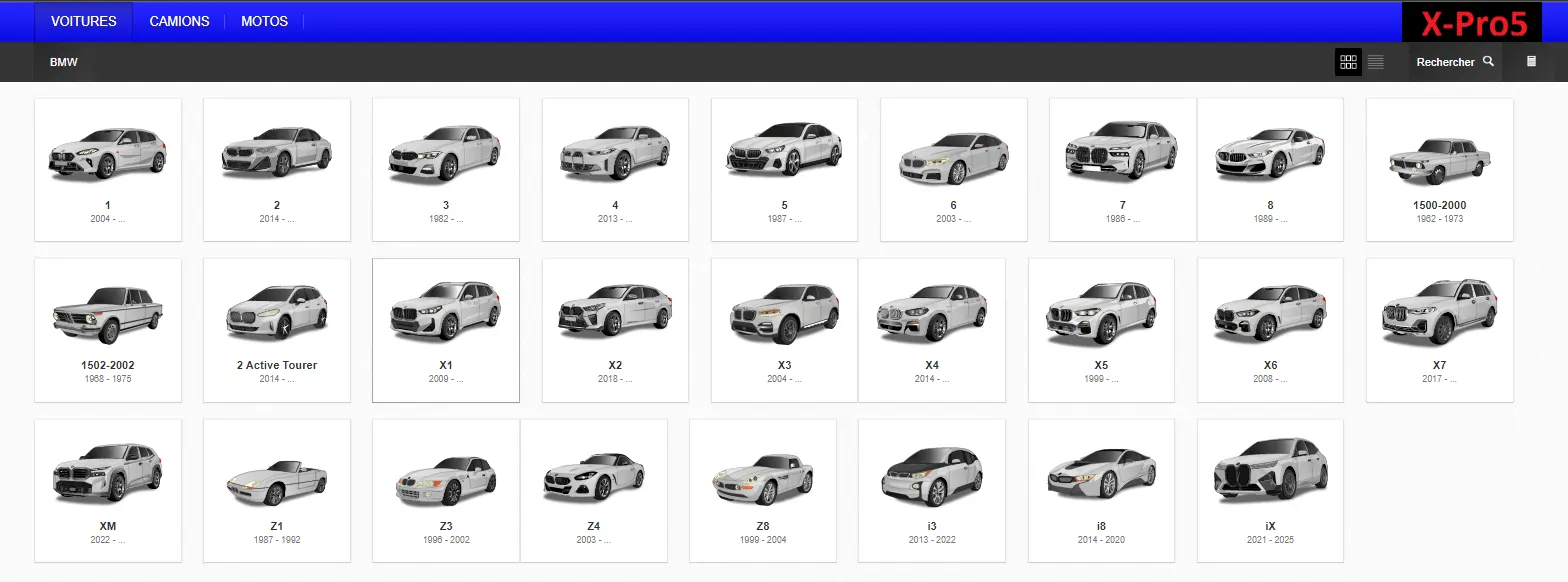This screenshot has width=1568, height=582.
Task: Click the '2014 - 2020' year text
Action: pos(1102,540)
